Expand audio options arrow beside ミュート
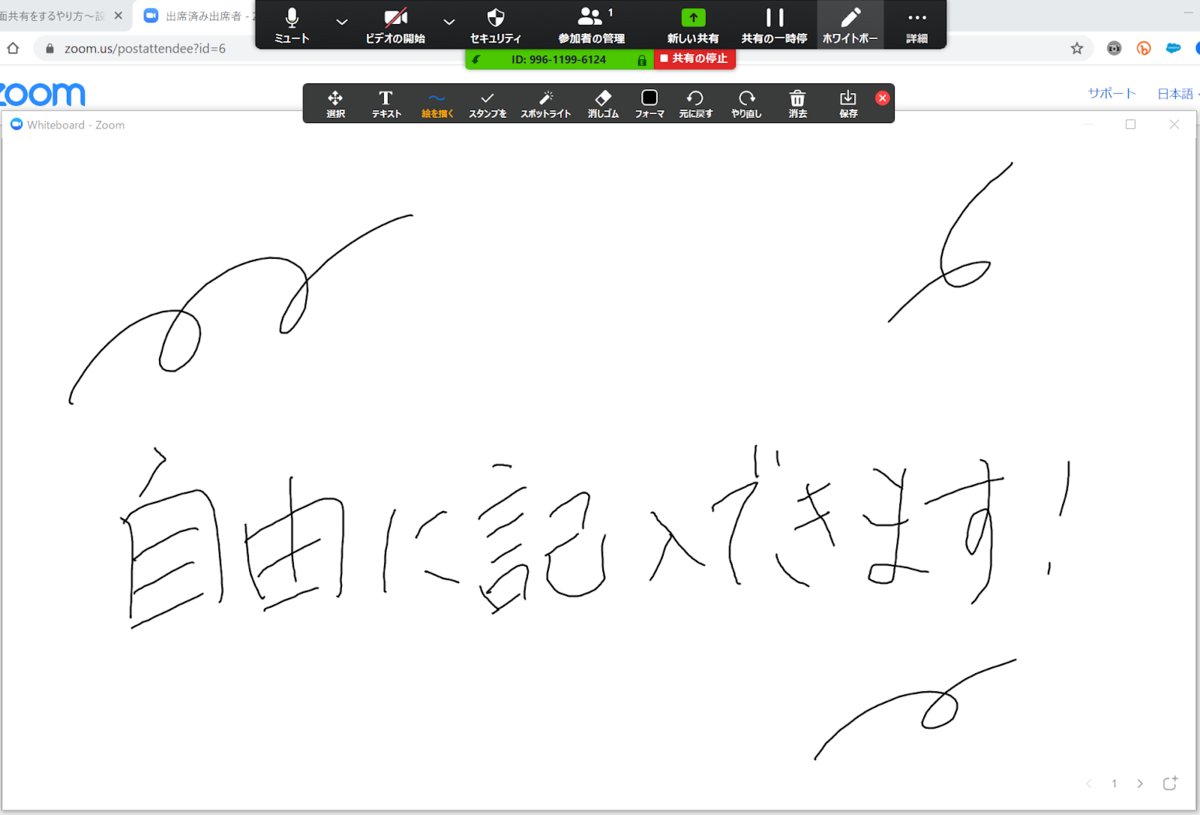The height and width of the screenshot is (815, 1200). click(x=342, y=22)
